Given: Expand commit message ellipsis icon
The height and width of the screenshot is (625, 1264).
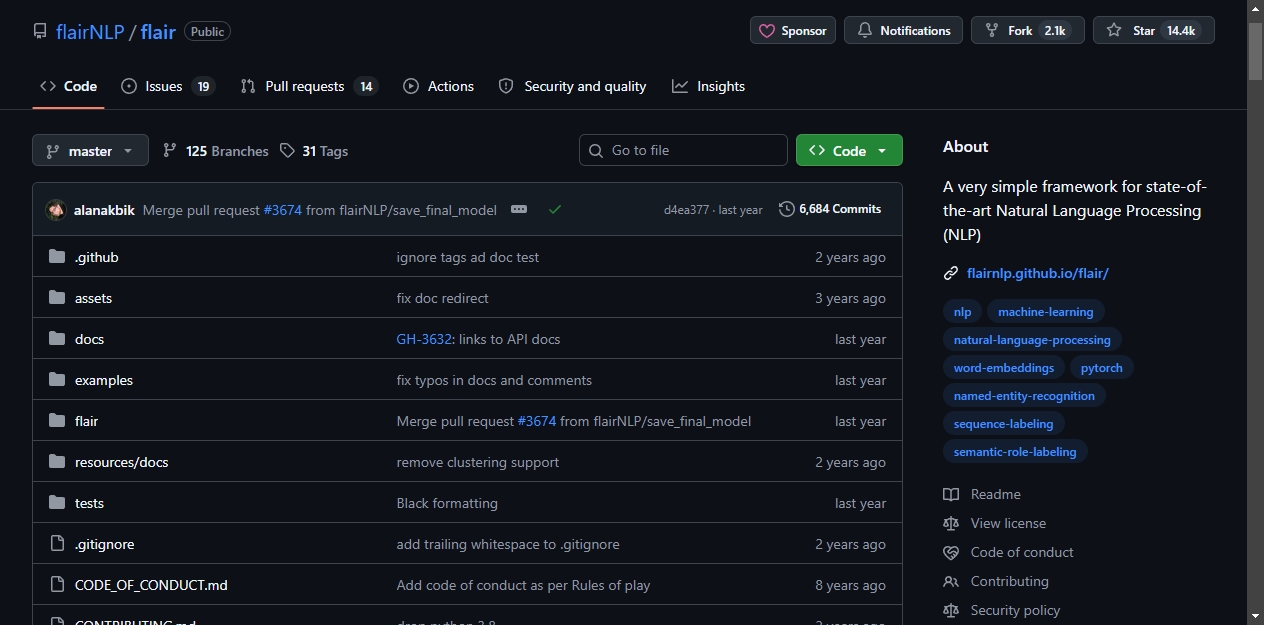Looking at the screenshot, I should coord(518,209).
